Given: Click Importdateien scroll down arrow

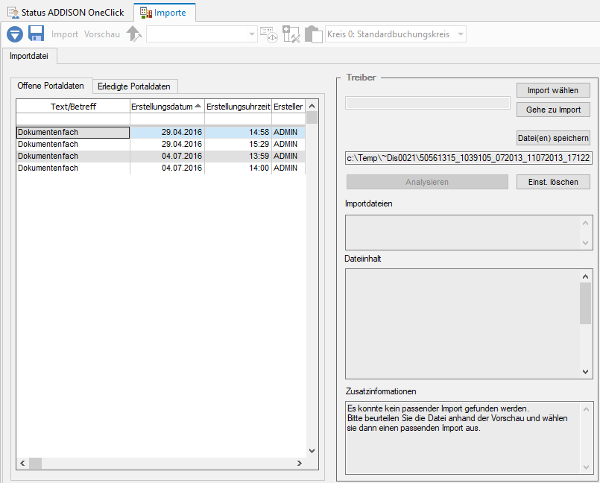Looking at the screenshot, I should (585, 243).
